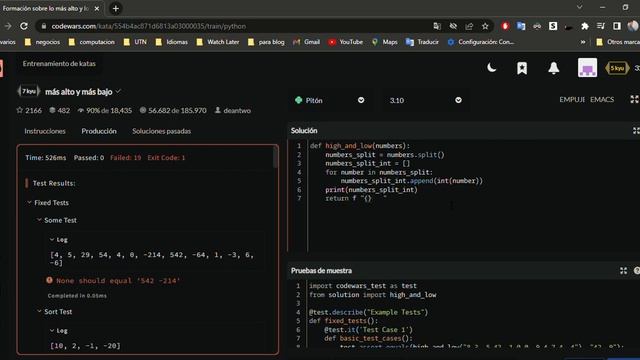
Task: Switch to the Instrucciones tab
Action: [45, 131]
